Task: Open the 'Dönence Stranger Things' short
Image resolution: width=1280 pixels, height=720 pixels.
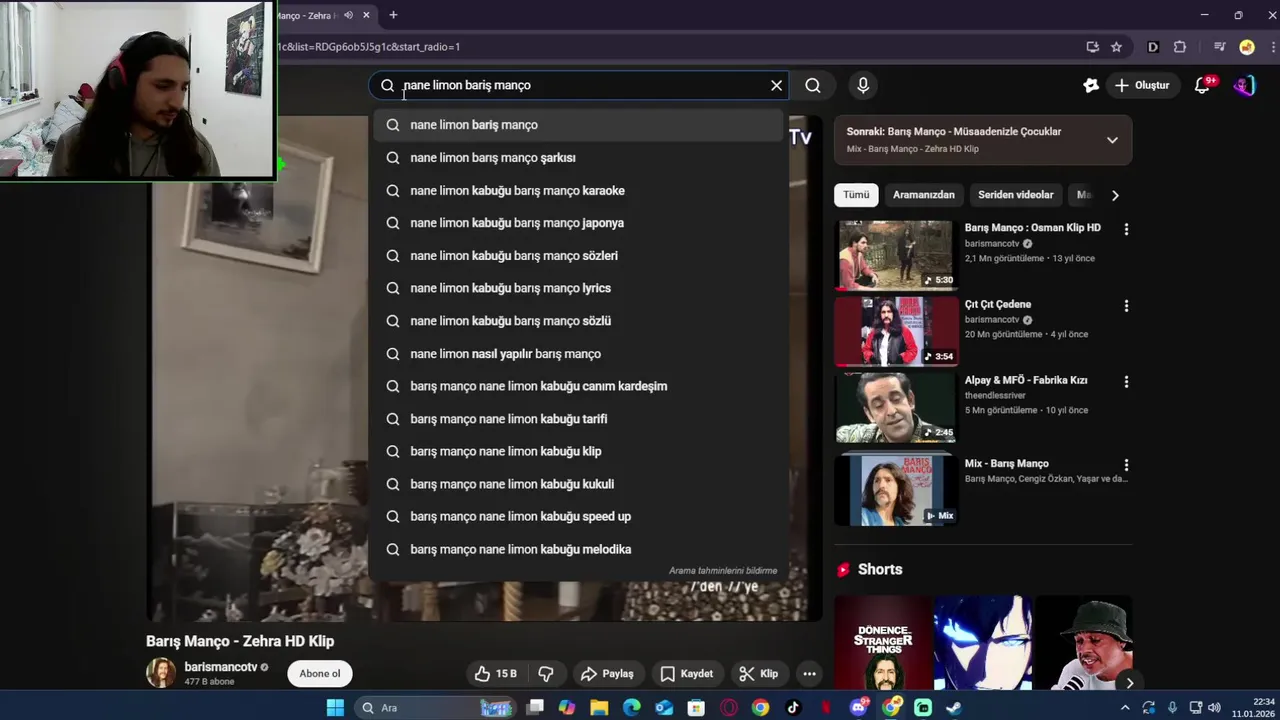Action: pos(884,643)
